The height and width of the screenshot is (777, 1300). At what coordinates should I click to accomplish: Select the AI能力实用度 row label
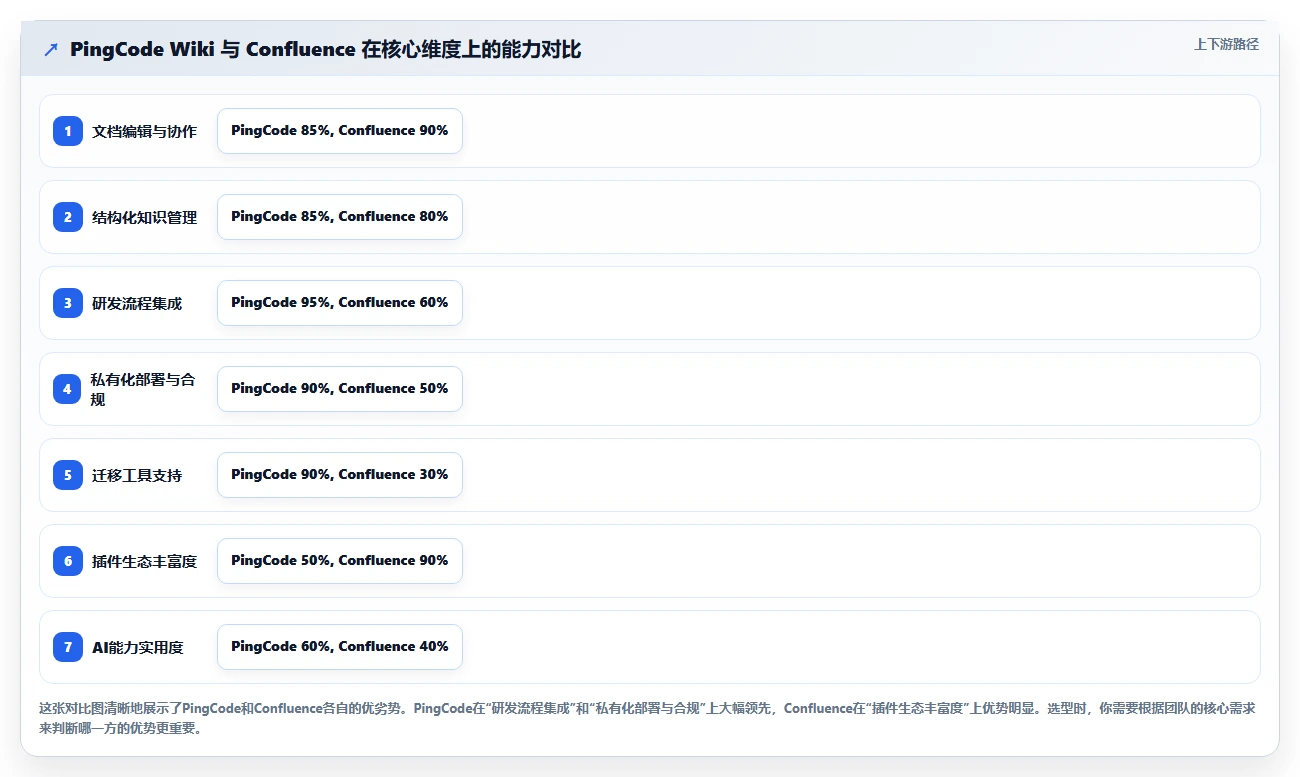[138, 647]
